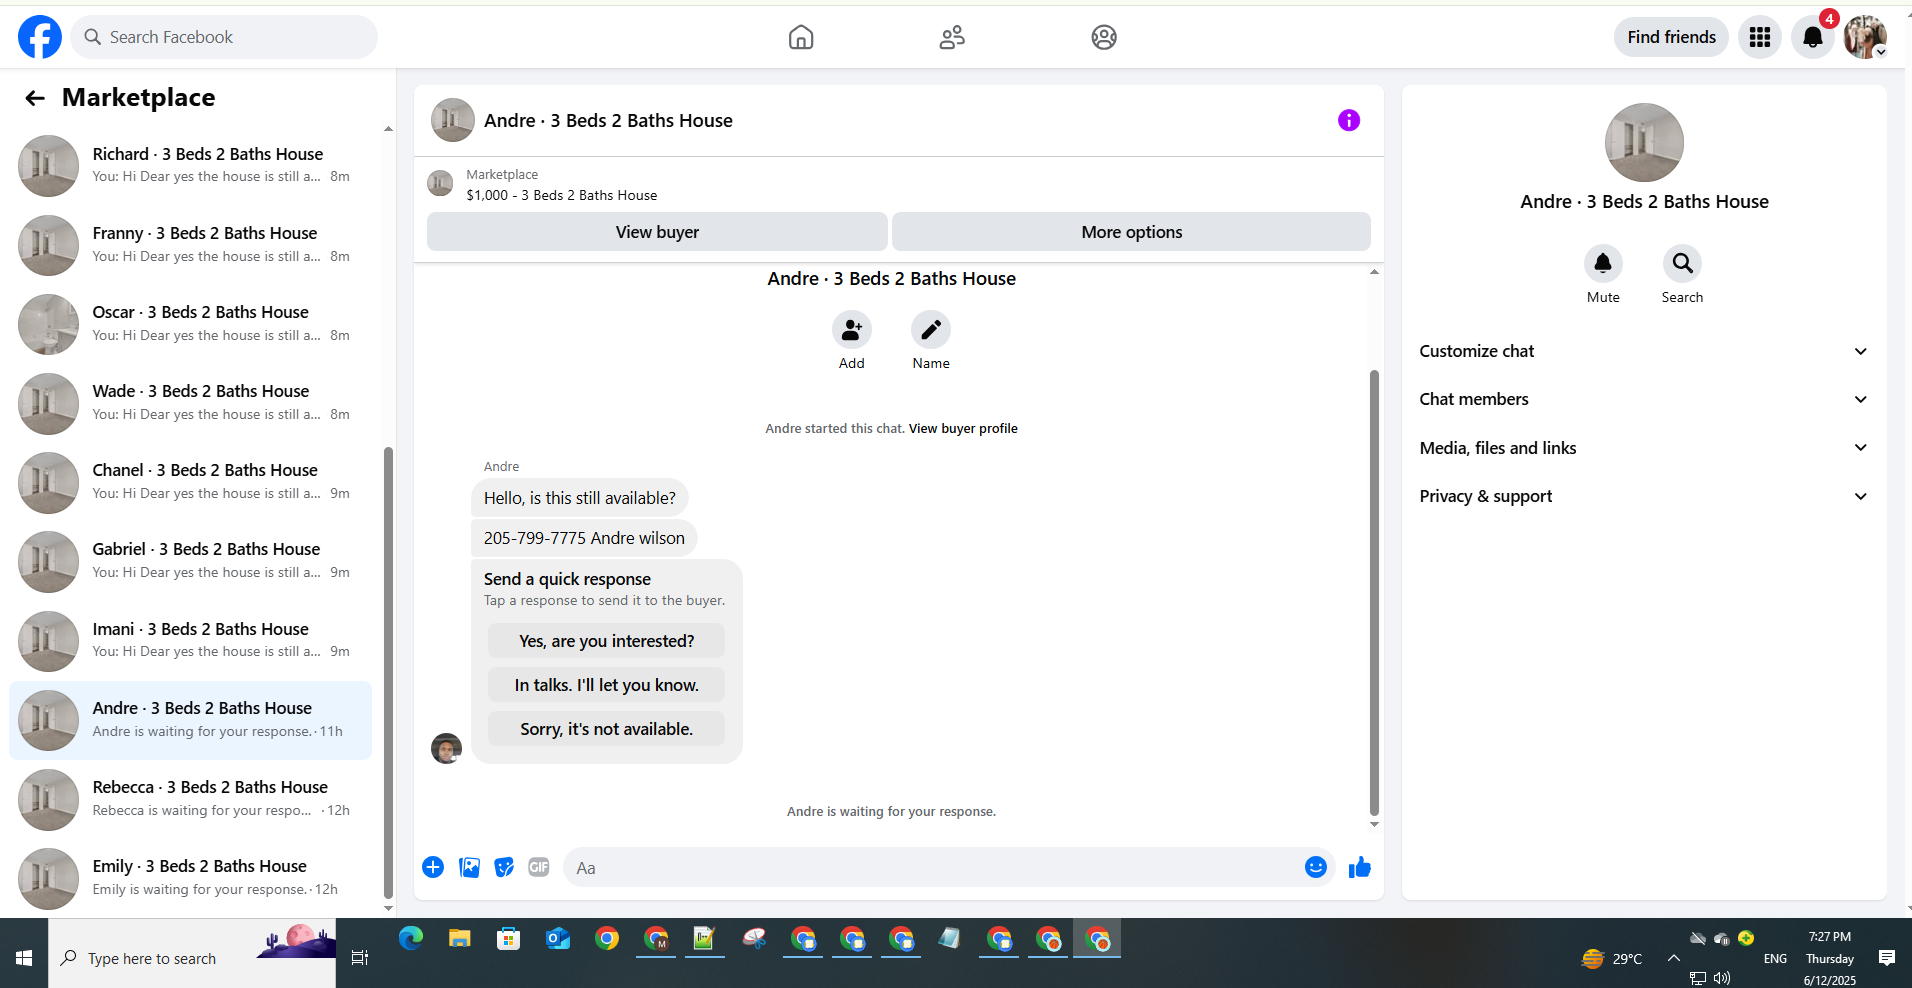The image size is (1912, 988).
Task: Mute the conversation in the right panel
Action: coord(1603,264)
